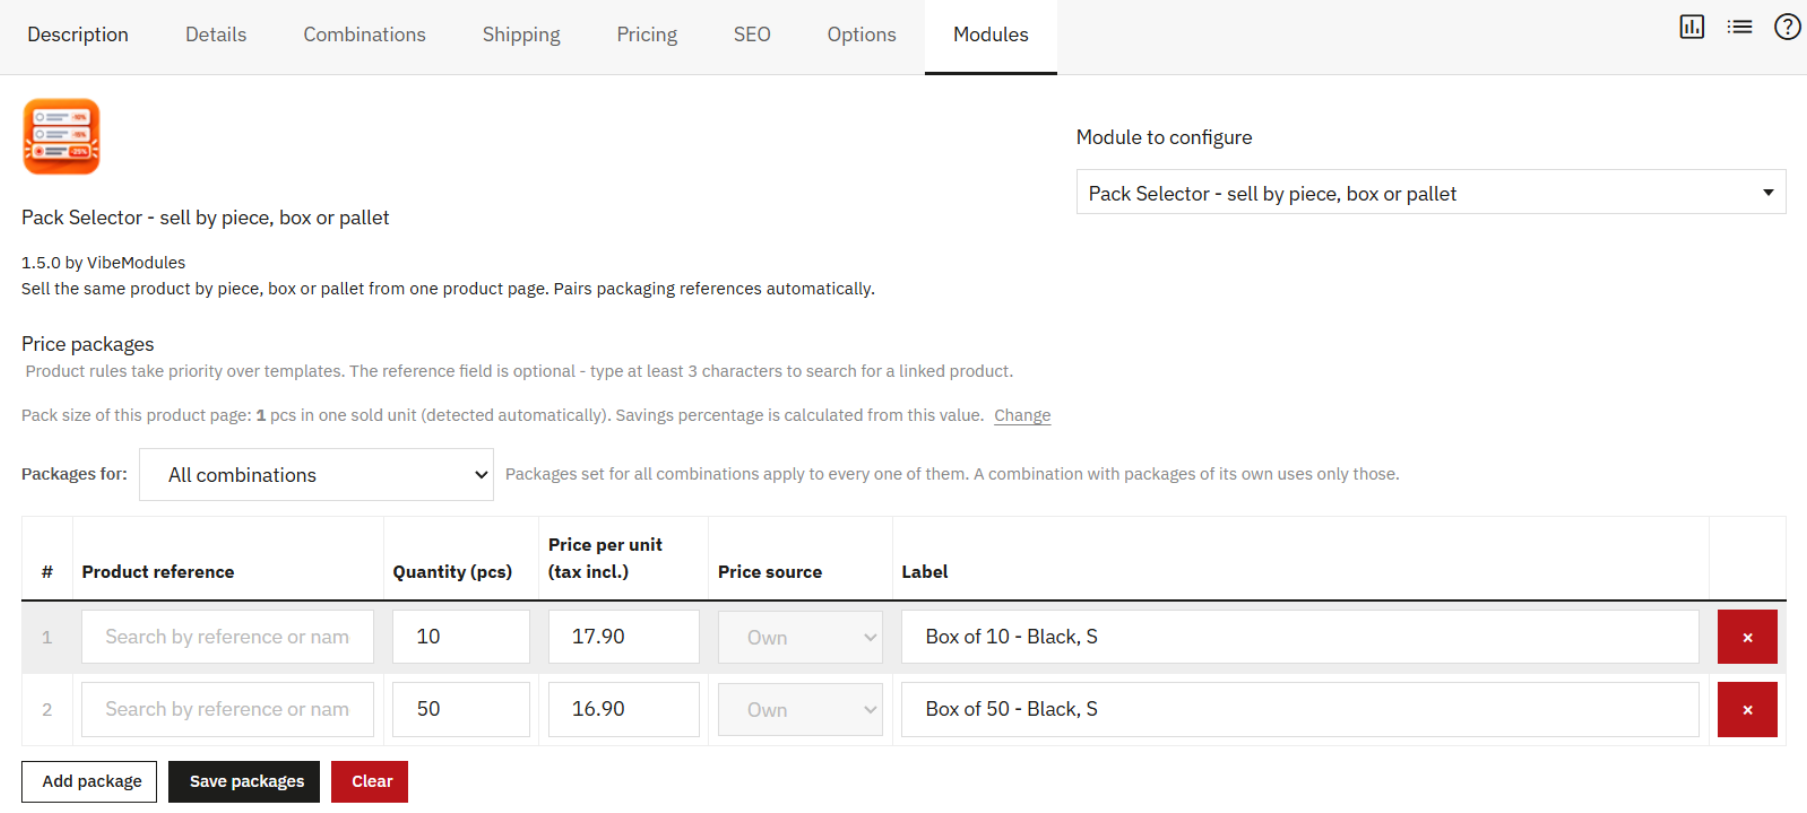Click the list view icon
The width and height of the screenshot is (1807, 813).
coord(1739,27)
